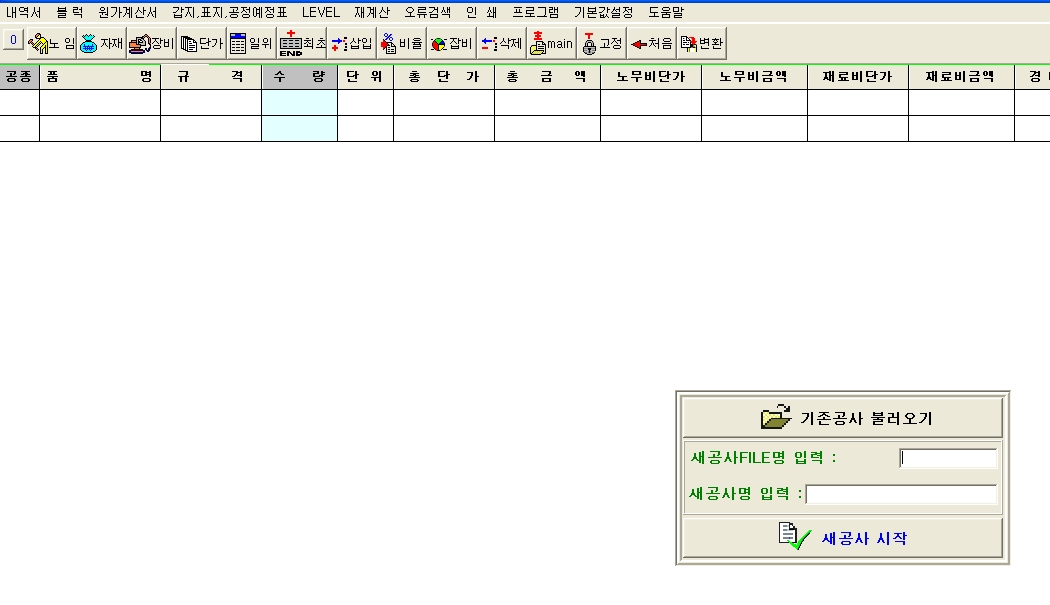The height and width of the screenshot is (605, 1050).
Task: Jump with the 최초 END toolbar icon
Action: pyautogui.click(x=302, y=44)
